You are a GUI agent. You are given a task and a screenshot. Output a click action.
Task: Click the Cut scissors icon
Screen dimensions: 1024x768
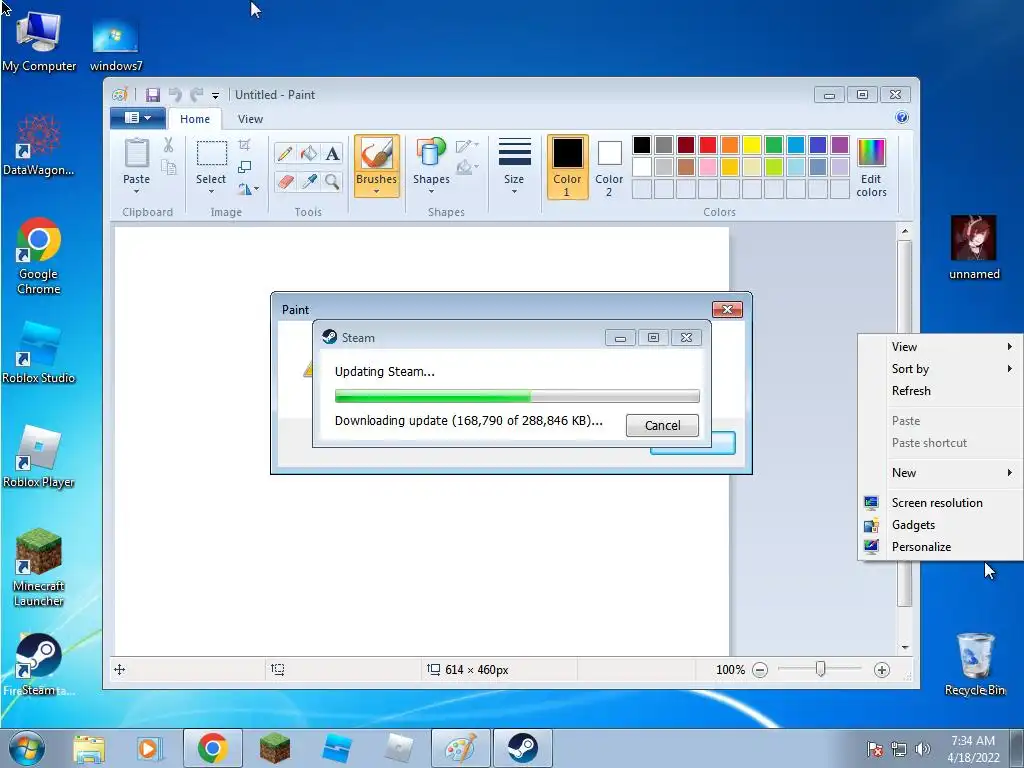click(x=168, y=145)
